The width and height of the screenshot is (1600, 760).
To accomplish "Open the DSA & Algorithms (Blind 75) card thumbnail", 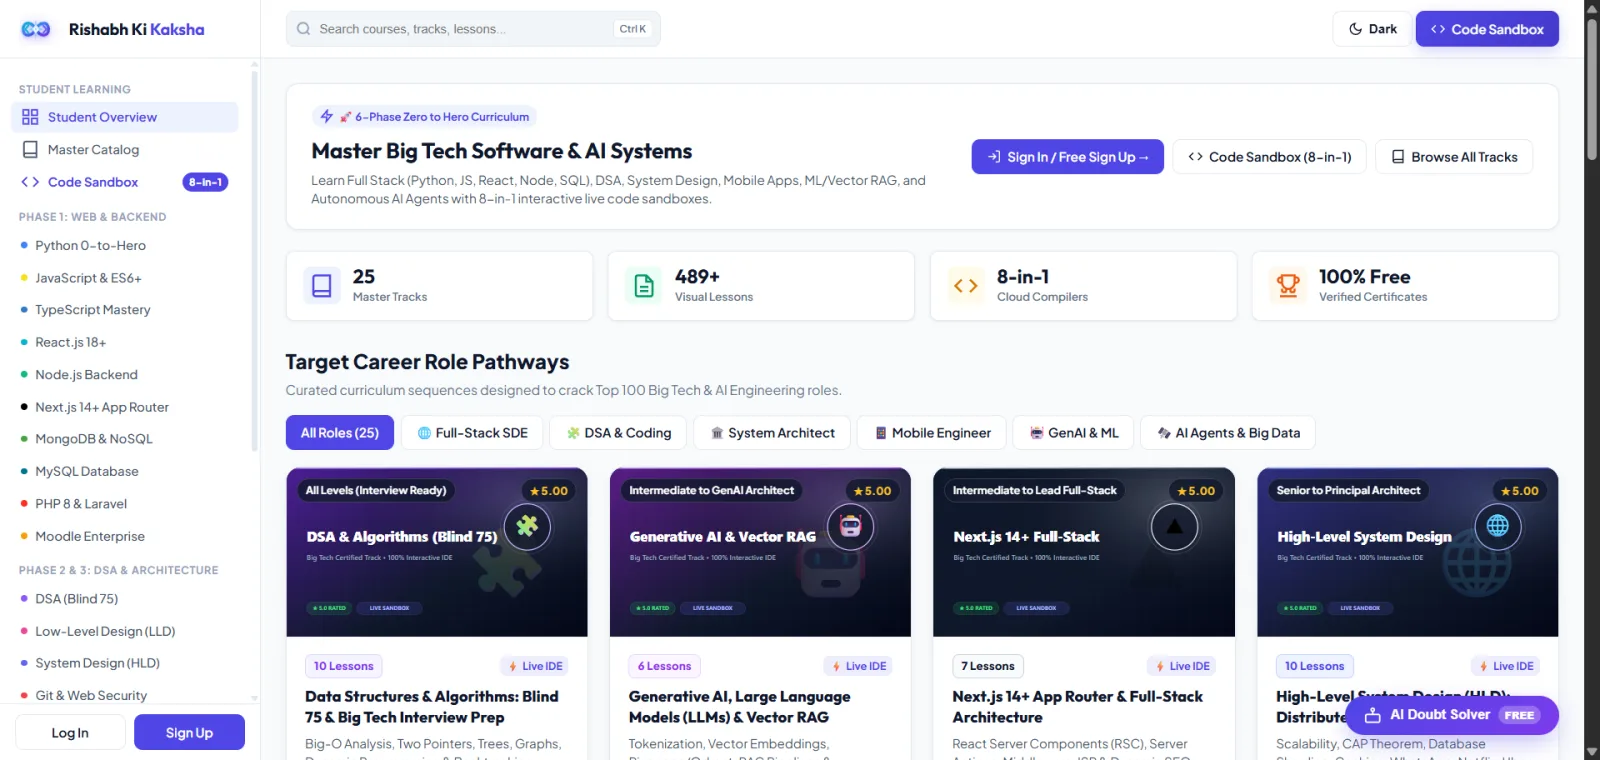I will click(437, 552).
